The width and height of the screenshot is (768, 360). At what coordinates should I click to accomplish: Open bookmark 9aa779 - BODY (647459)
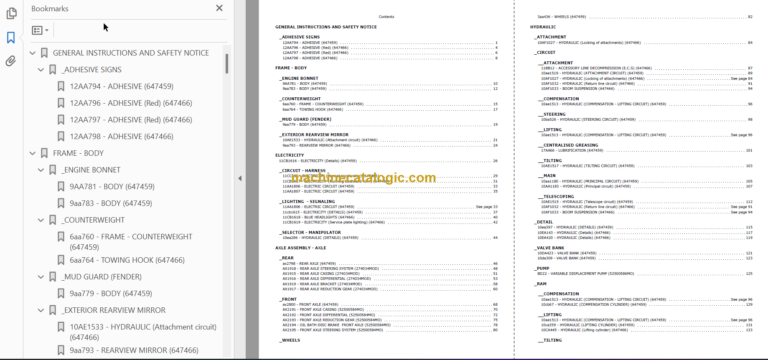point(111,293)
